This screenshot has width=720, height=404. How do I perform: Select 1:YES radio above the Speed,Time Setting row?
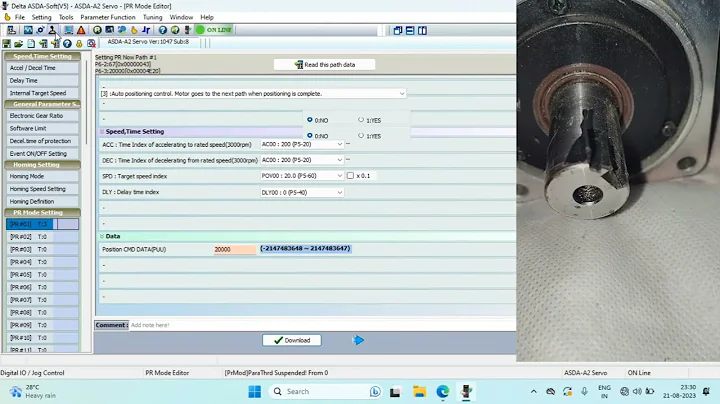tap(361, 120)
